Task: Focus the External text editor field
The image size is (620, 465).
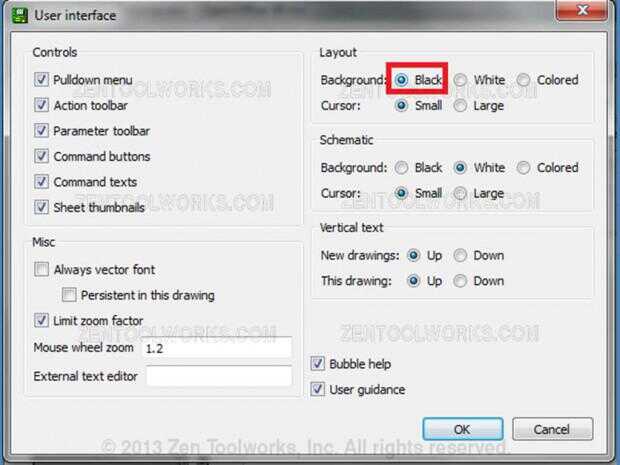Action: click(219, 376)
